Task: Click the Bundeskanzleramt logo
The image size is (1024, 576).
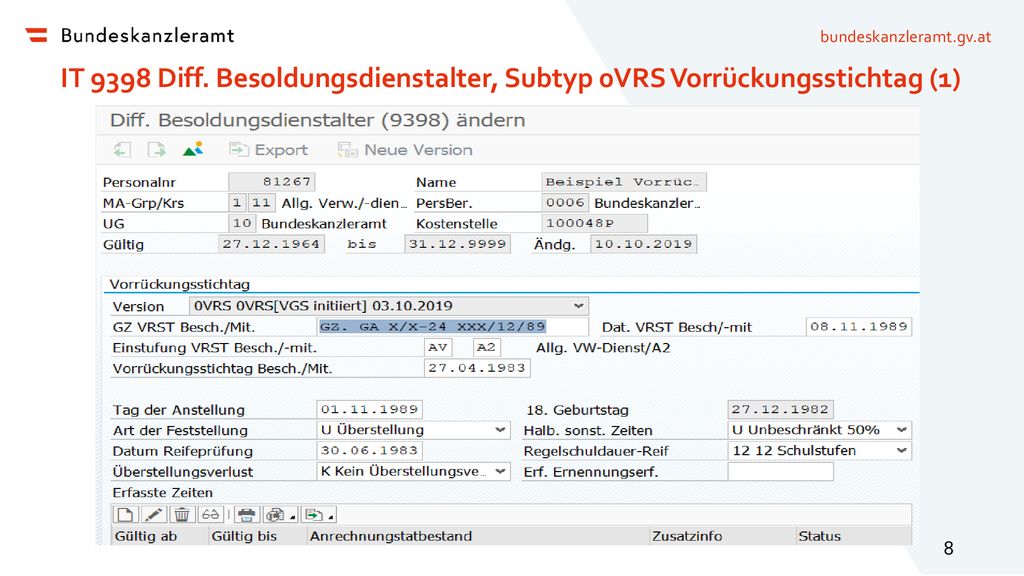Action: pyautogui.click(x=129, y=35)
